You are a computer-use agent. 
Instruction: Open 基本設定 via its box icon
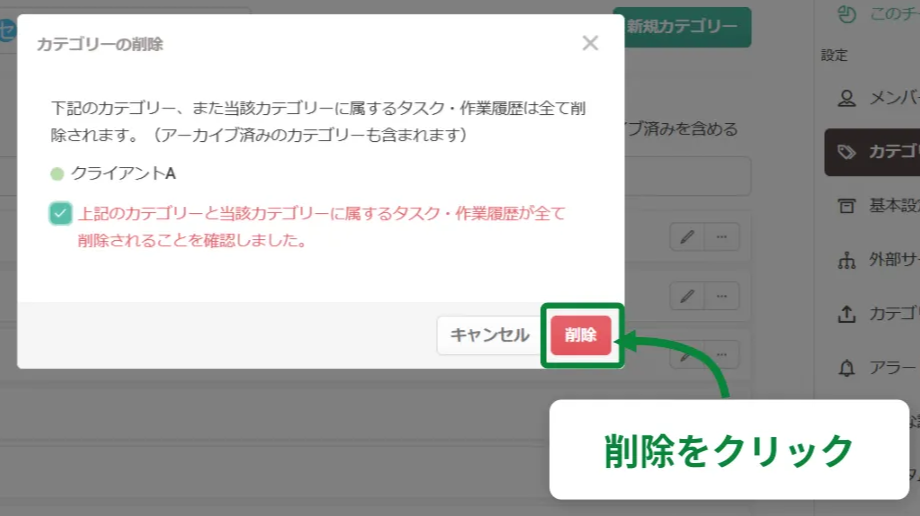point(846,206)
